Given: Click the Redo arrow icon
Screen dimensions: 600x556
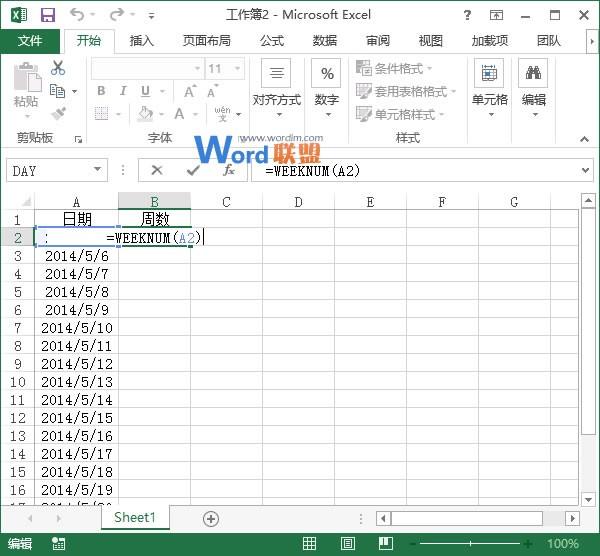Looking at the screenshot, I should click(x=117, y=15).
